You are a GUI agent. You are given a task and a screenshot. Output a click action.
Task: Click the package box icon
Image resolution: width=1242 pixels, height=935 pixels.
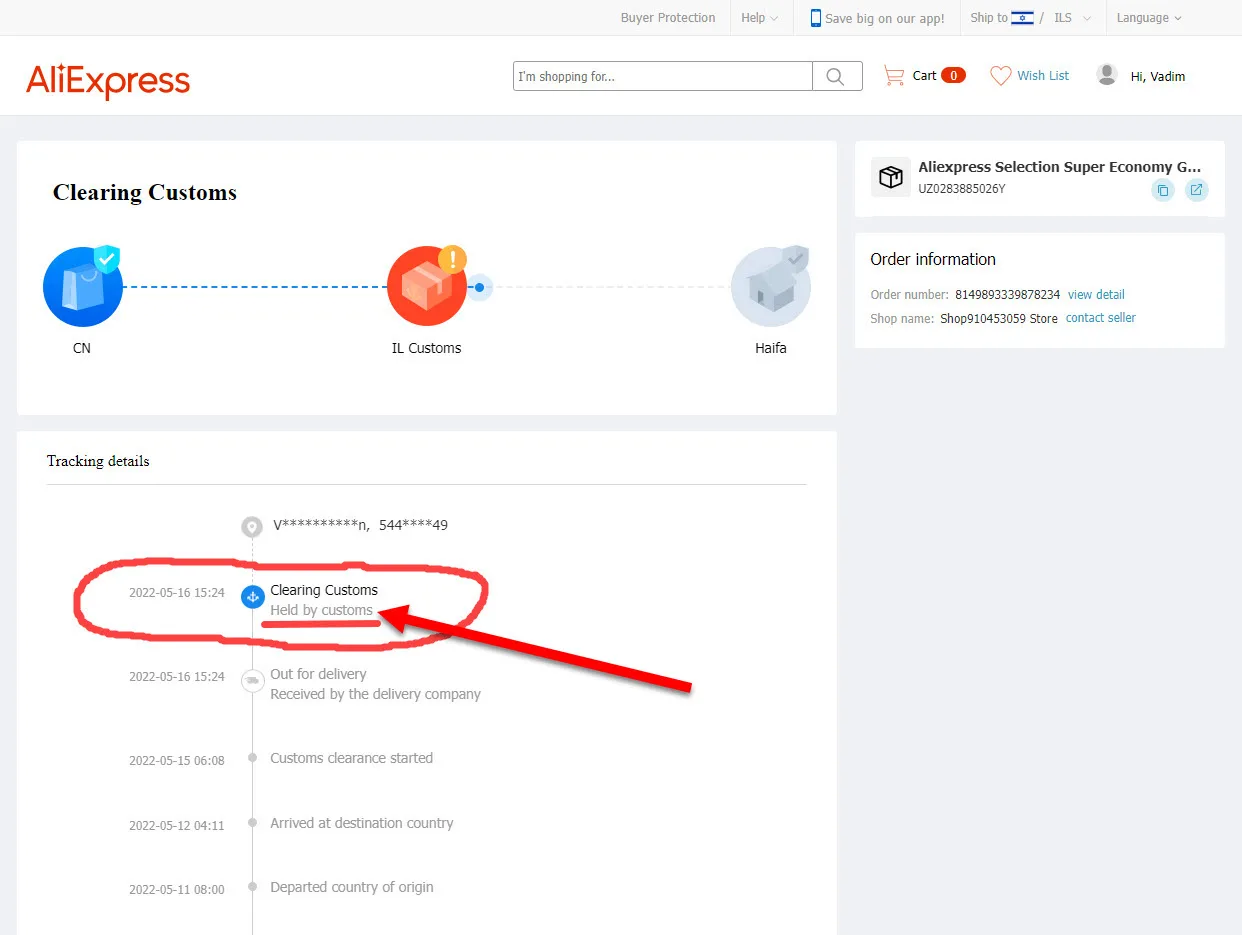coord(890,177)
